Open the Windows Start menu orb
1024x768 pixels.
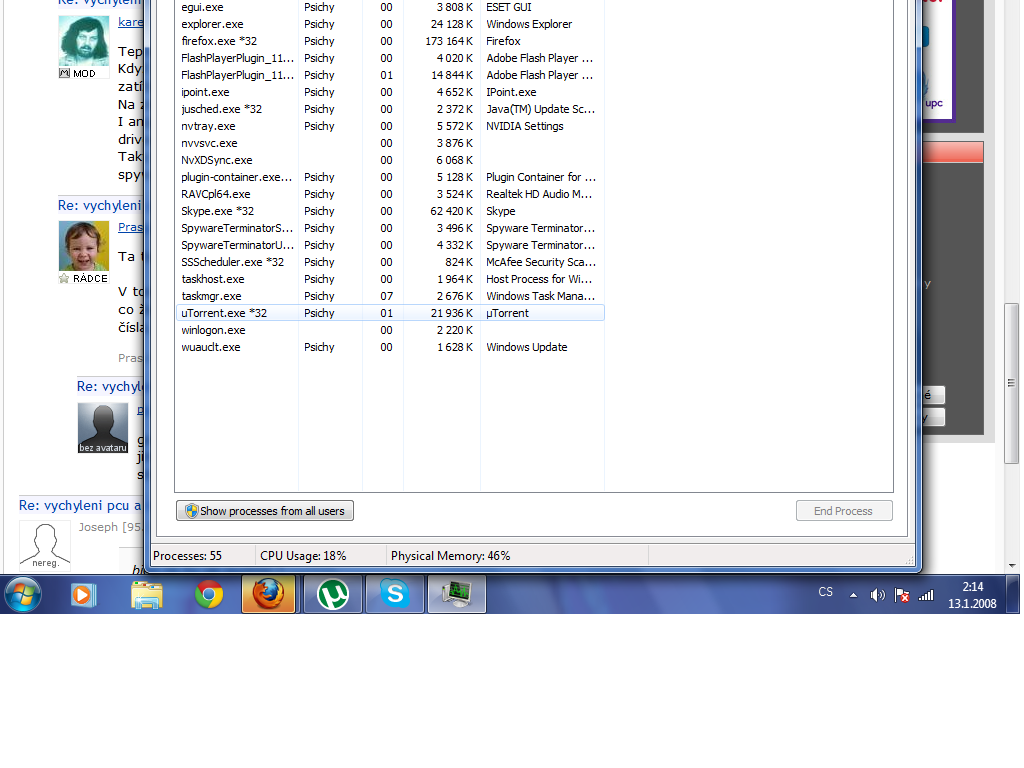(x=23, y=594)
